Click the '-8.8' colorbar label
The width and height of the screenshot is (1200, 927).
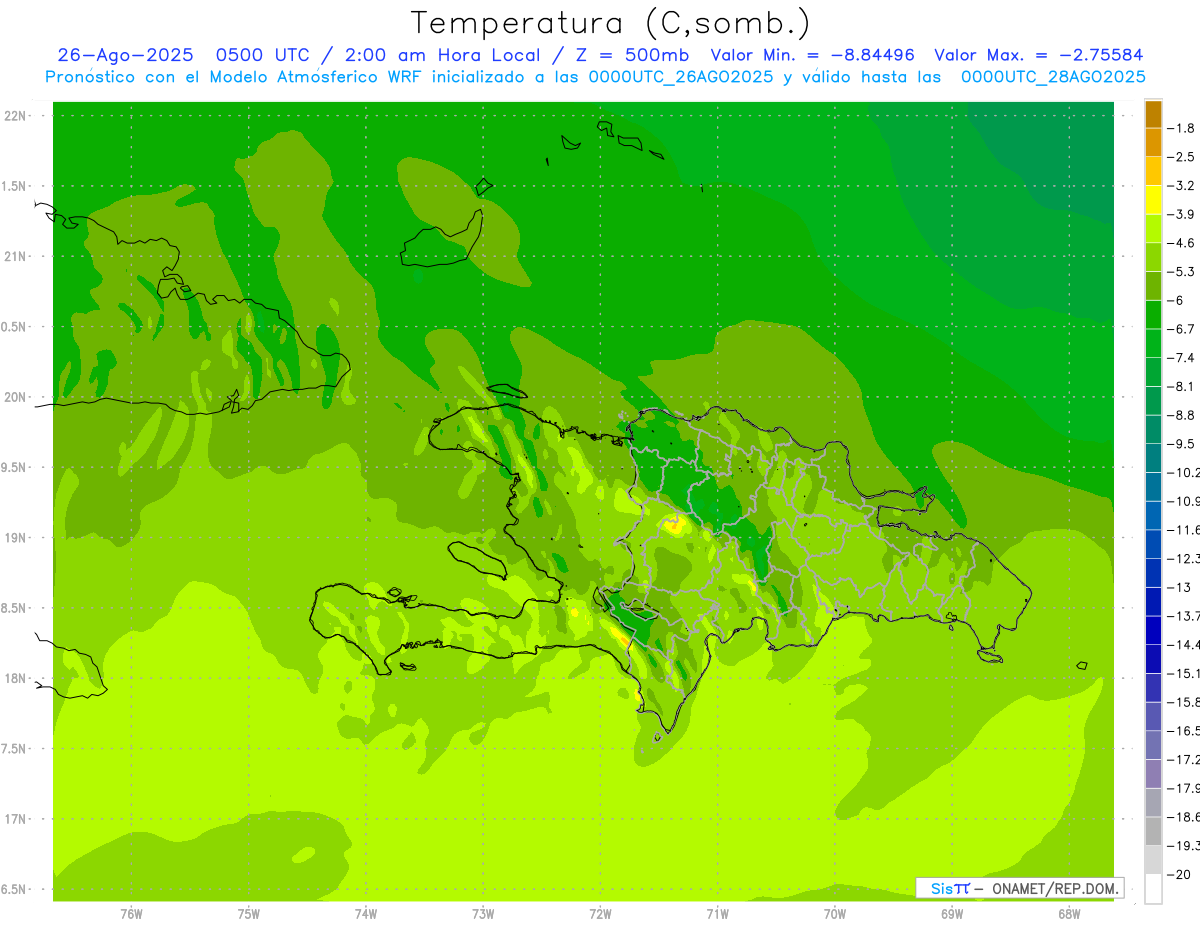(x=1181, y=415)
